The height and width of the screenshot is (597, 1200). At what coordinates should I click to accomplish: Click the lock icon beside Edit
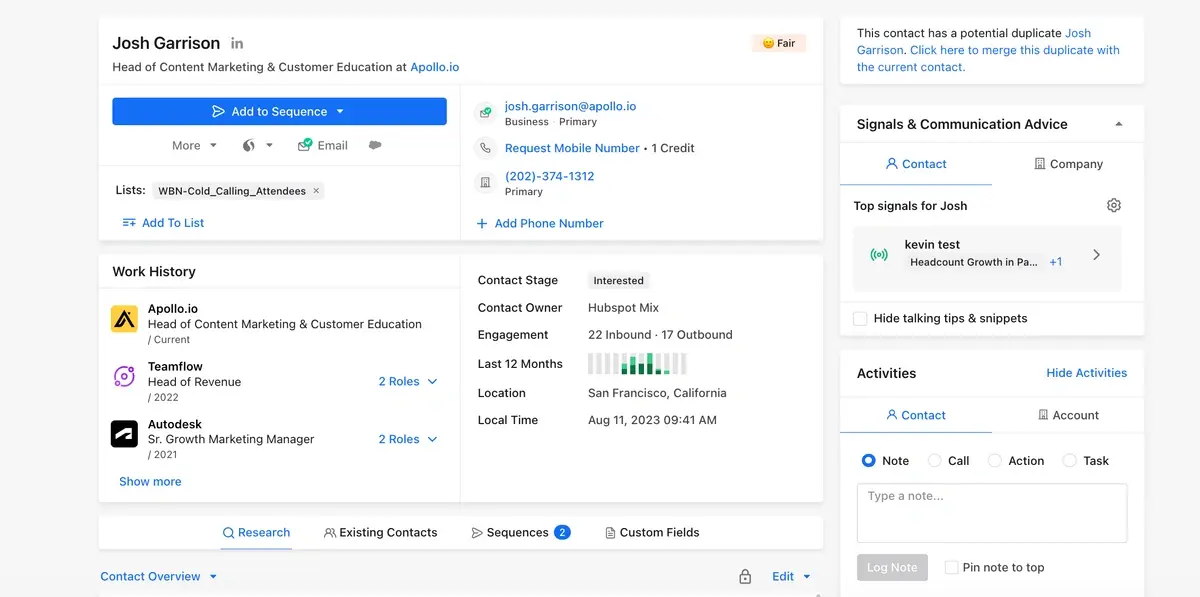745,577
